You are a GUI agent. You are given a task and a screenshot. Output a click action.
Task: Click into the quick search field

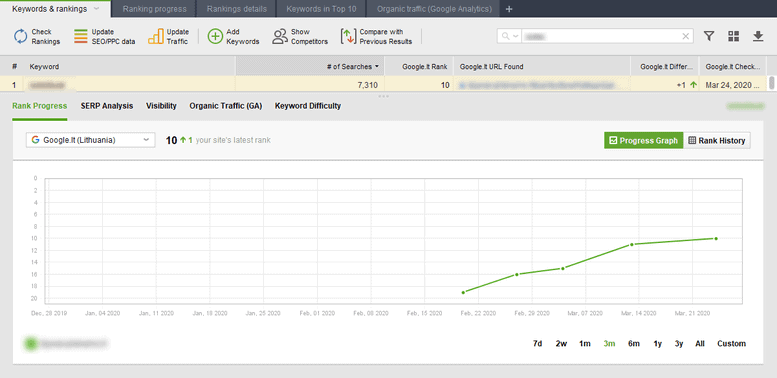pyautogui.click(x=601, y=36)
